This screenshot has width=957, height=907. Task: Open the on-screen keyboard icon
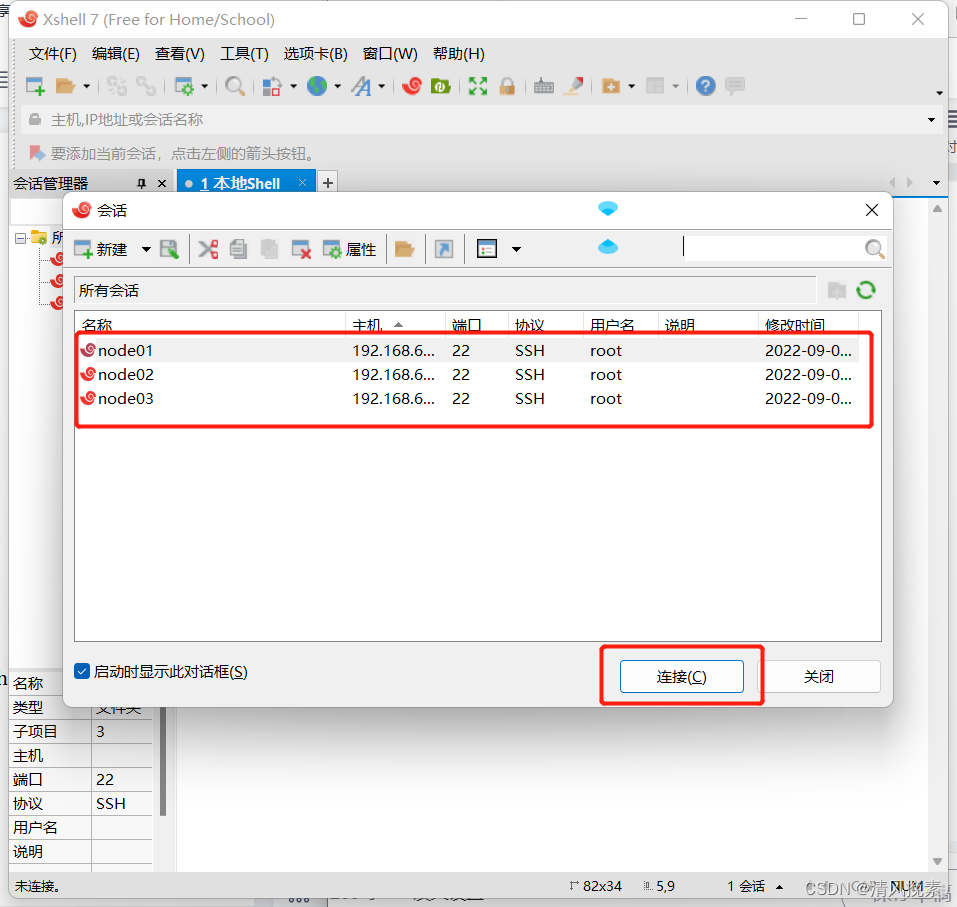(543, 86)
